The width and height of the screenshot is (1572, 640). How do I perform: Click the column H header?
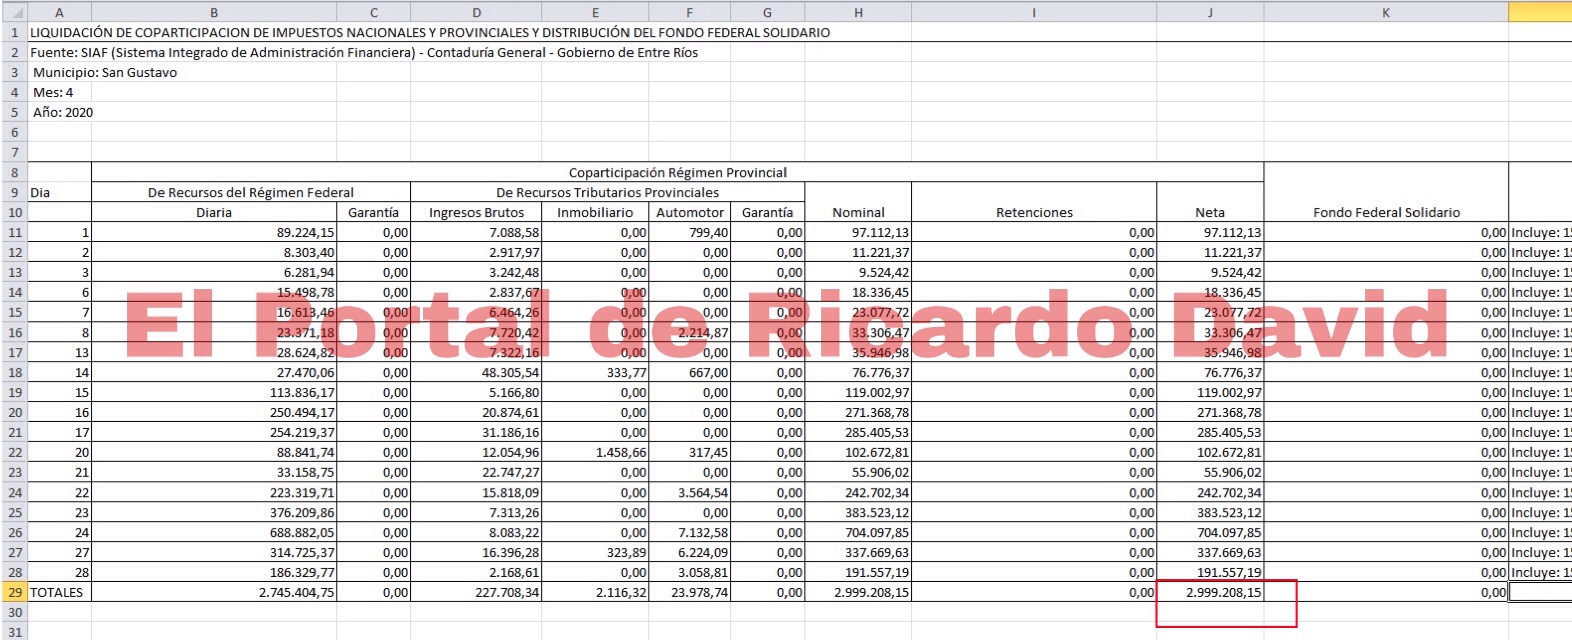pyautogui.click(x=858, y=12)
